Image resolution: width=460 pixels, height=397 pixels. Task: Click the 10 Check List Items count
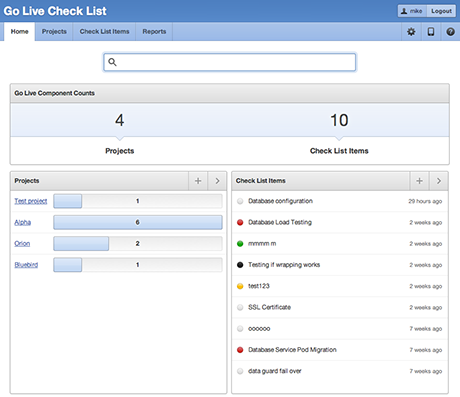339,120
